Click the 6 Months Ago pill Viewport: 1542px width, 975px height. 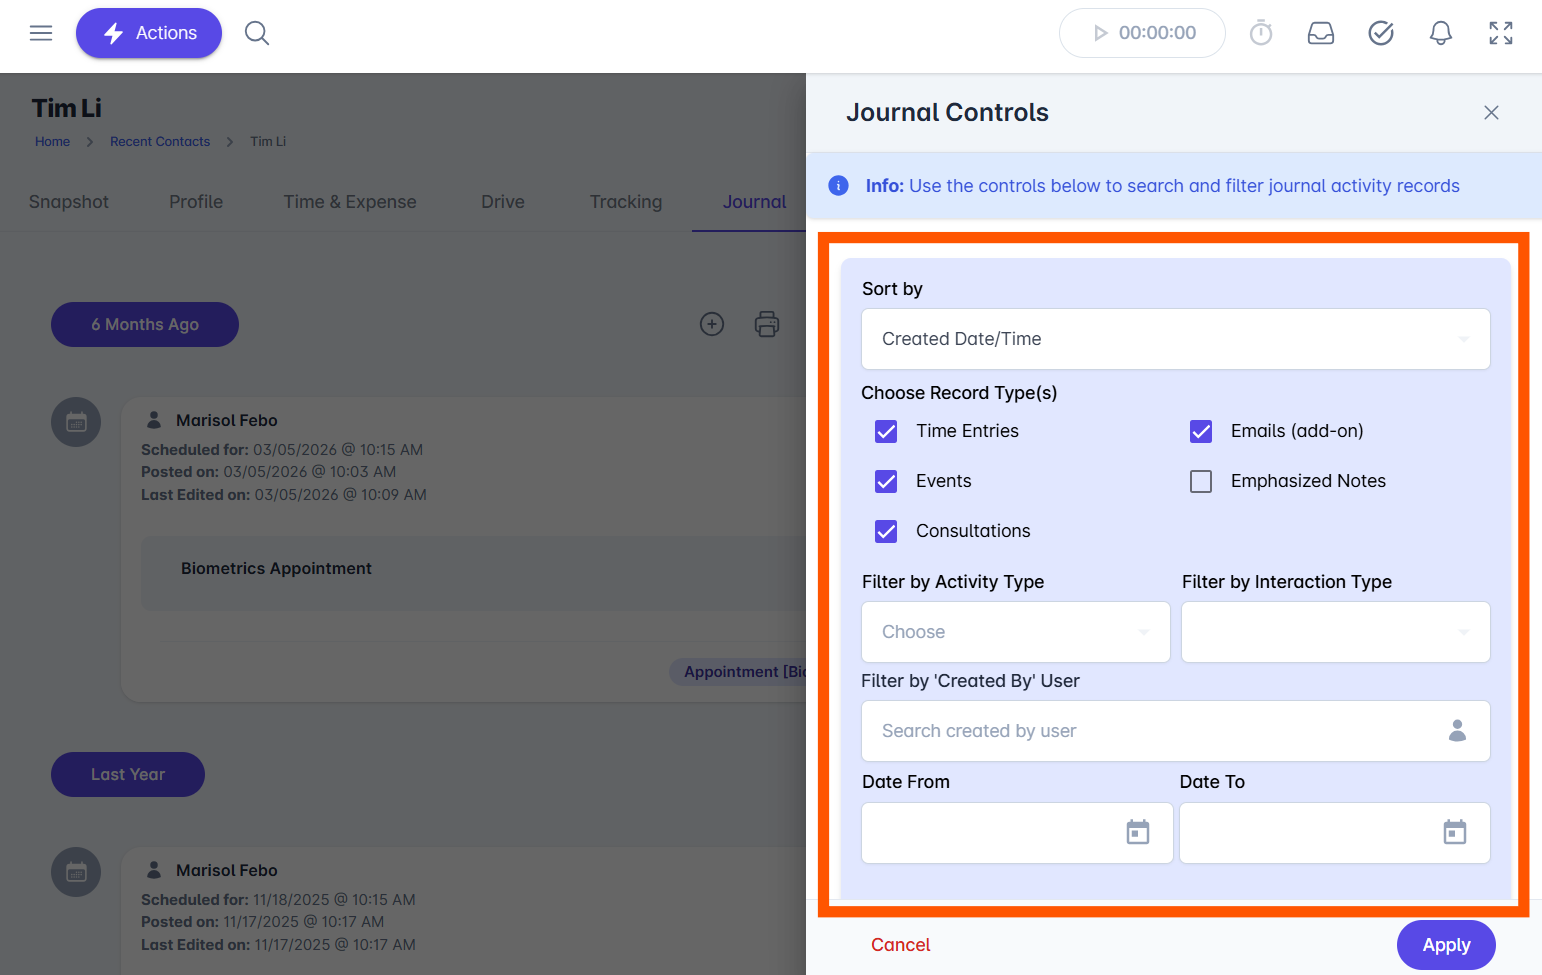[145, 324]
